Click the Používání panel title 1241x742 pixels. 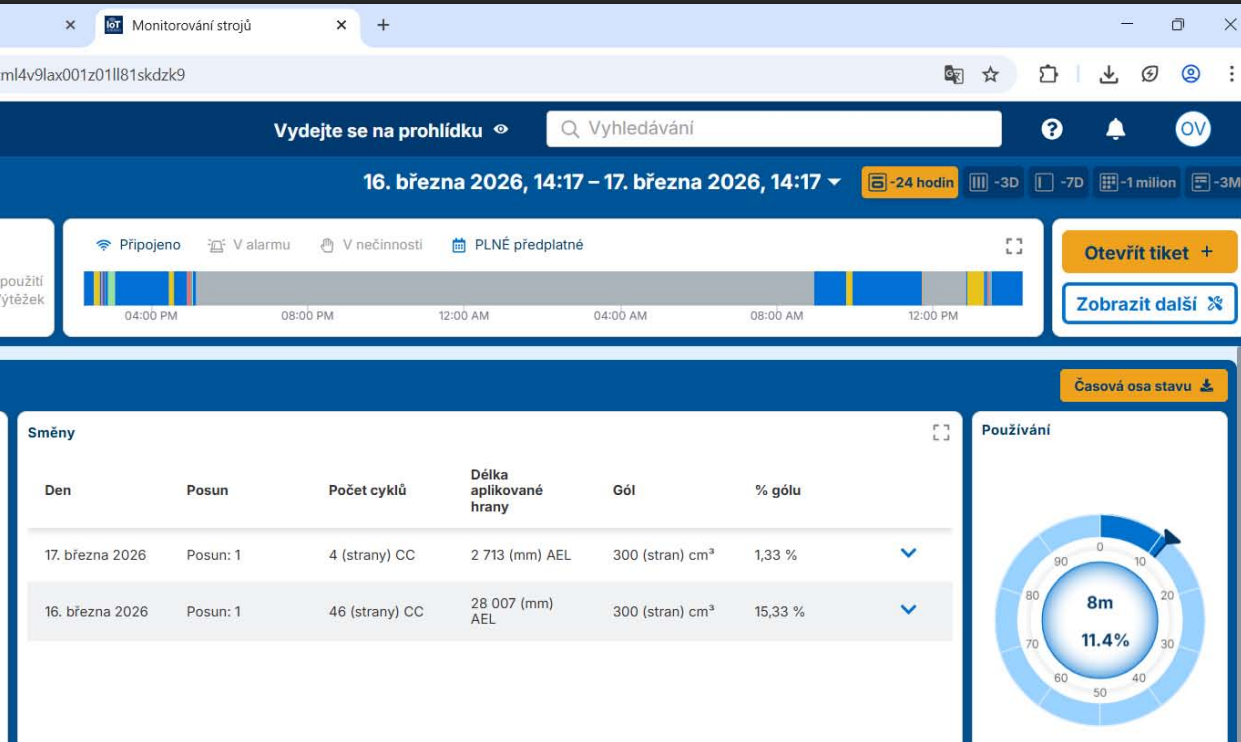click(x=1016, y=430)
